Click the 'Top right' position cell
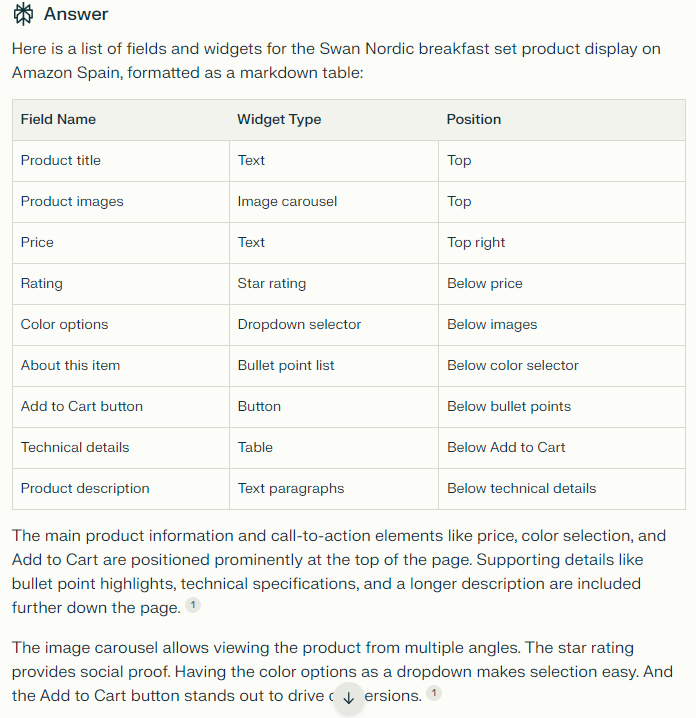This screenshot has width=696, height=718. pyautogui.click(x=476, y=242)
